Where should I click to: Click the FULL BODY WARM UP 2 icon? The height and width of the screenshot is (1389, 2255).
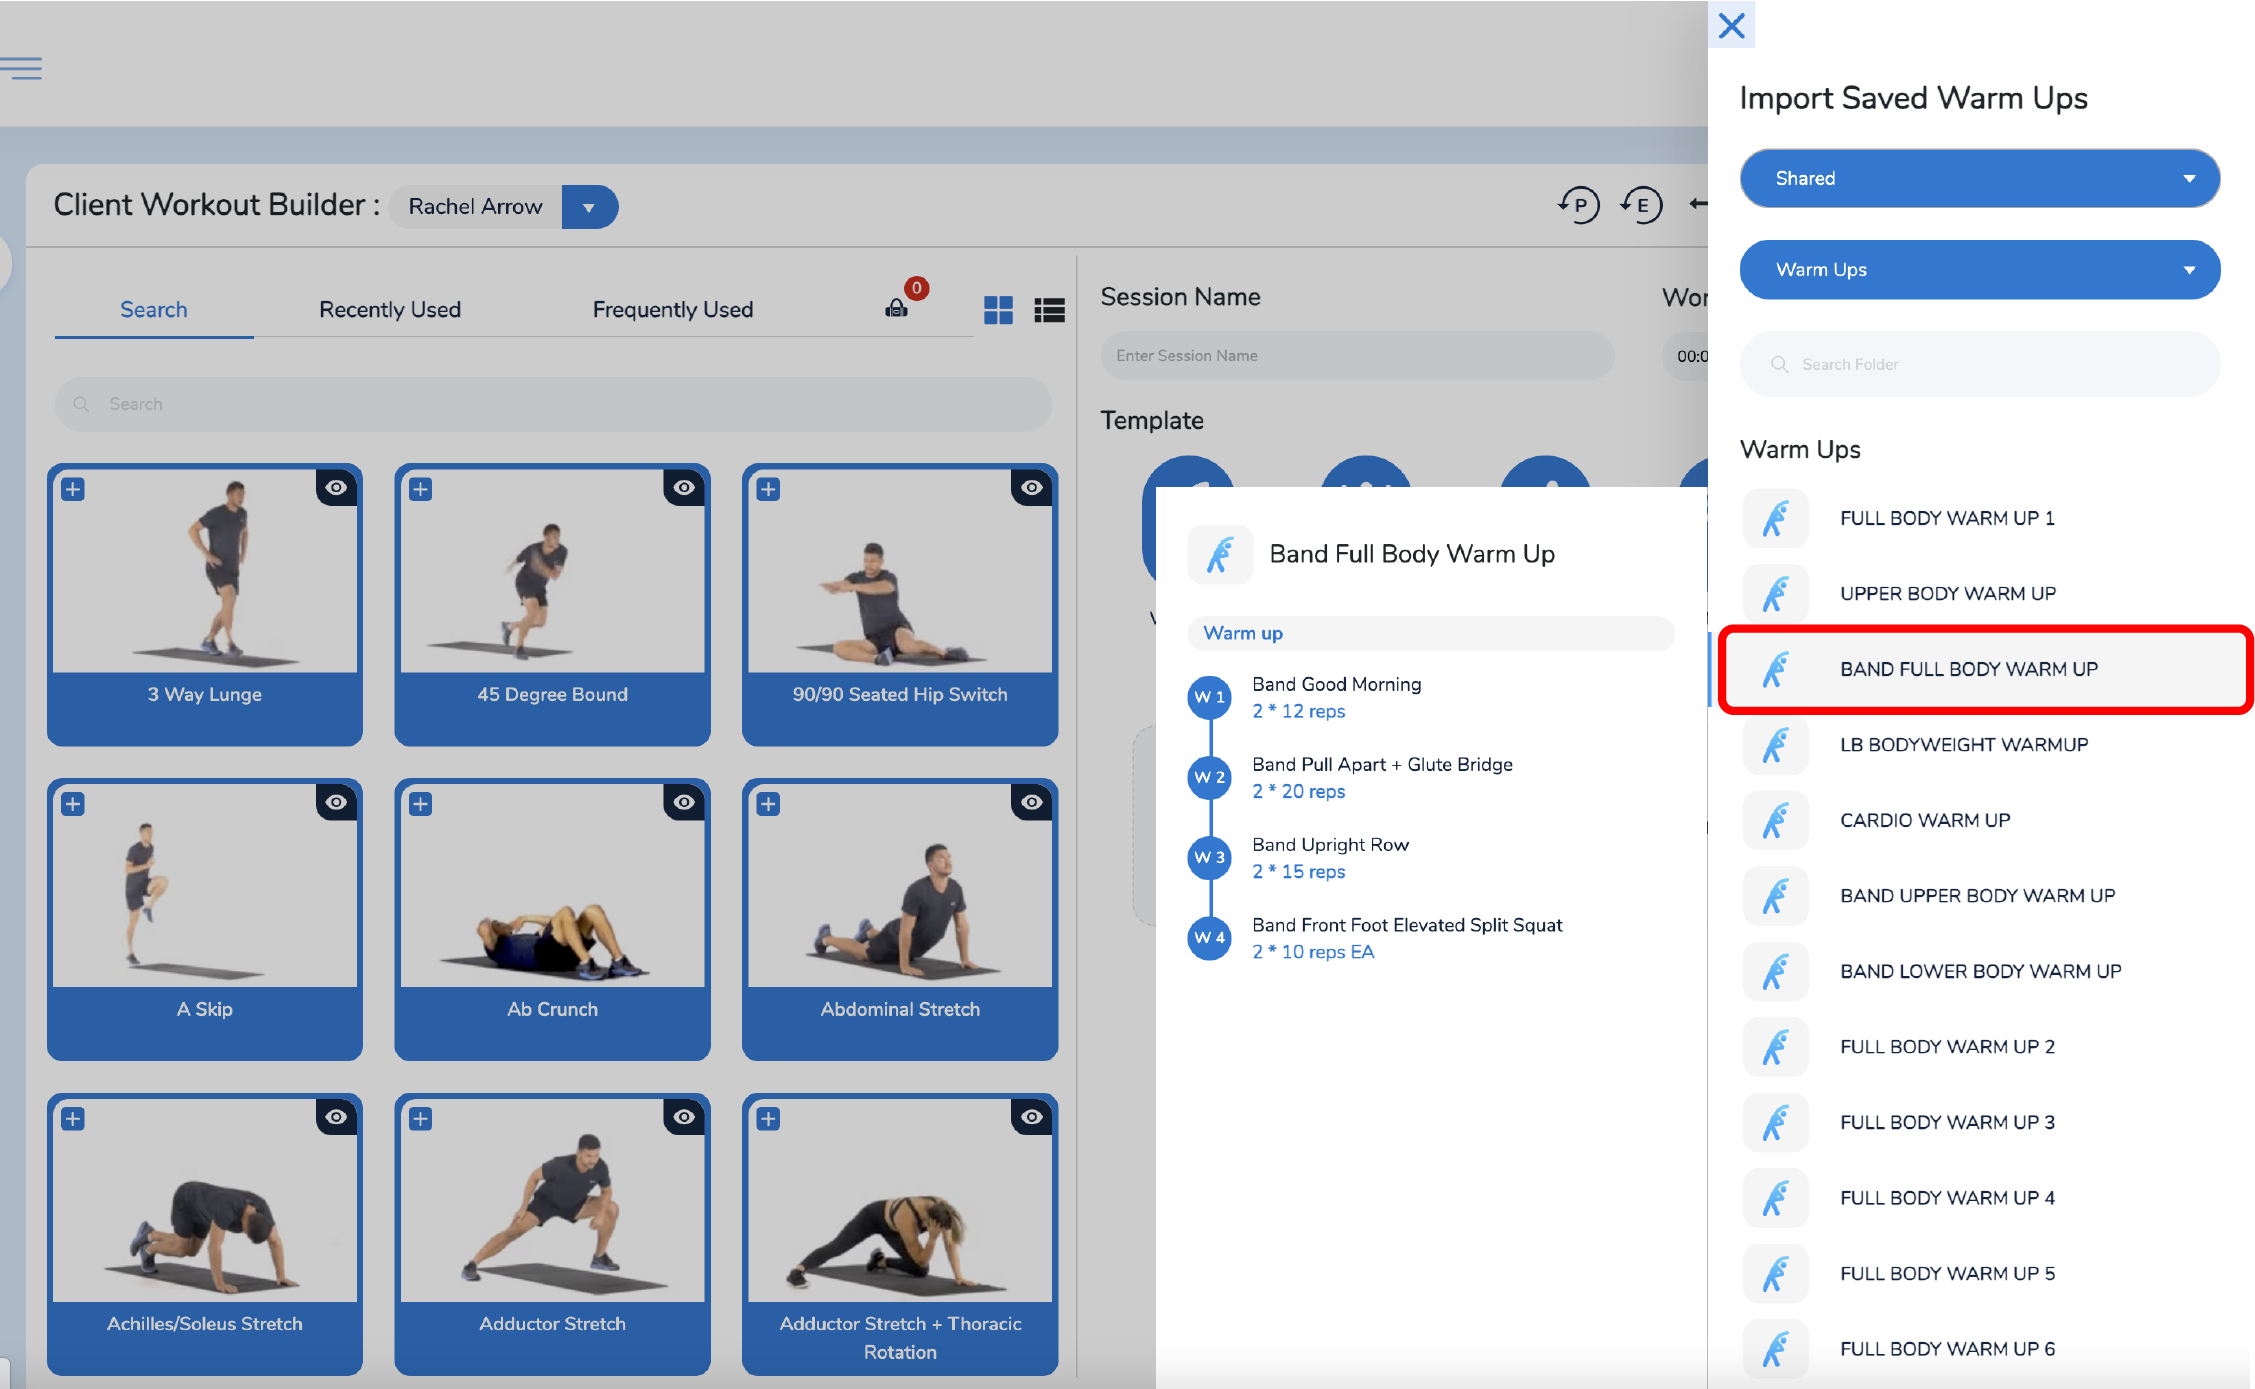tap(1775, 1046)
